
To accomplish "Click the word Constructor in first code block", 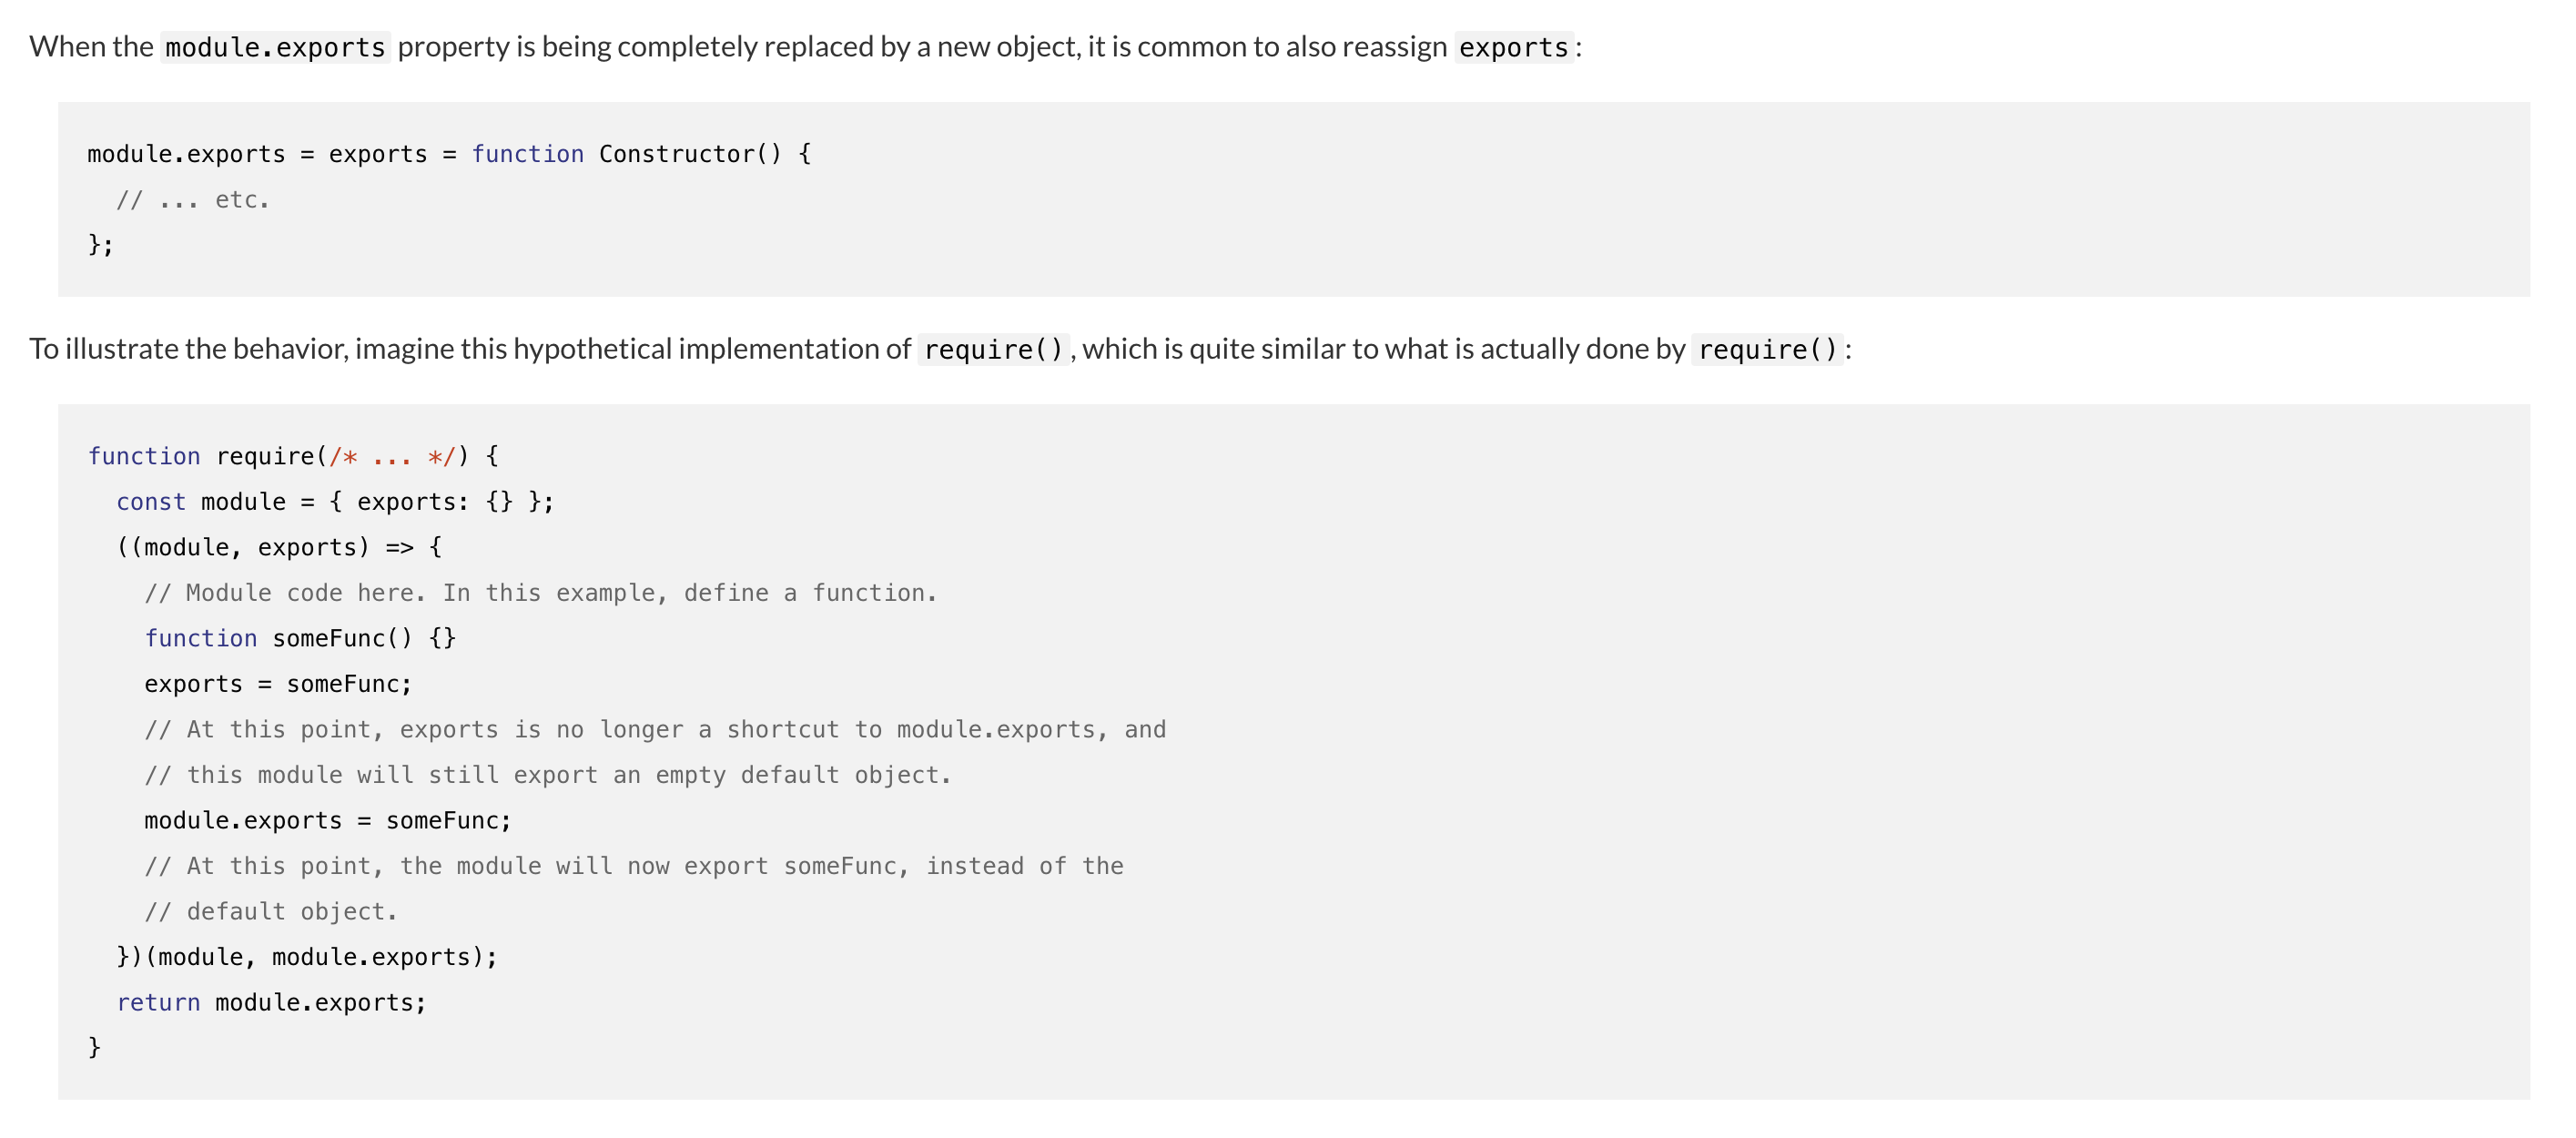I will point(676,154).
